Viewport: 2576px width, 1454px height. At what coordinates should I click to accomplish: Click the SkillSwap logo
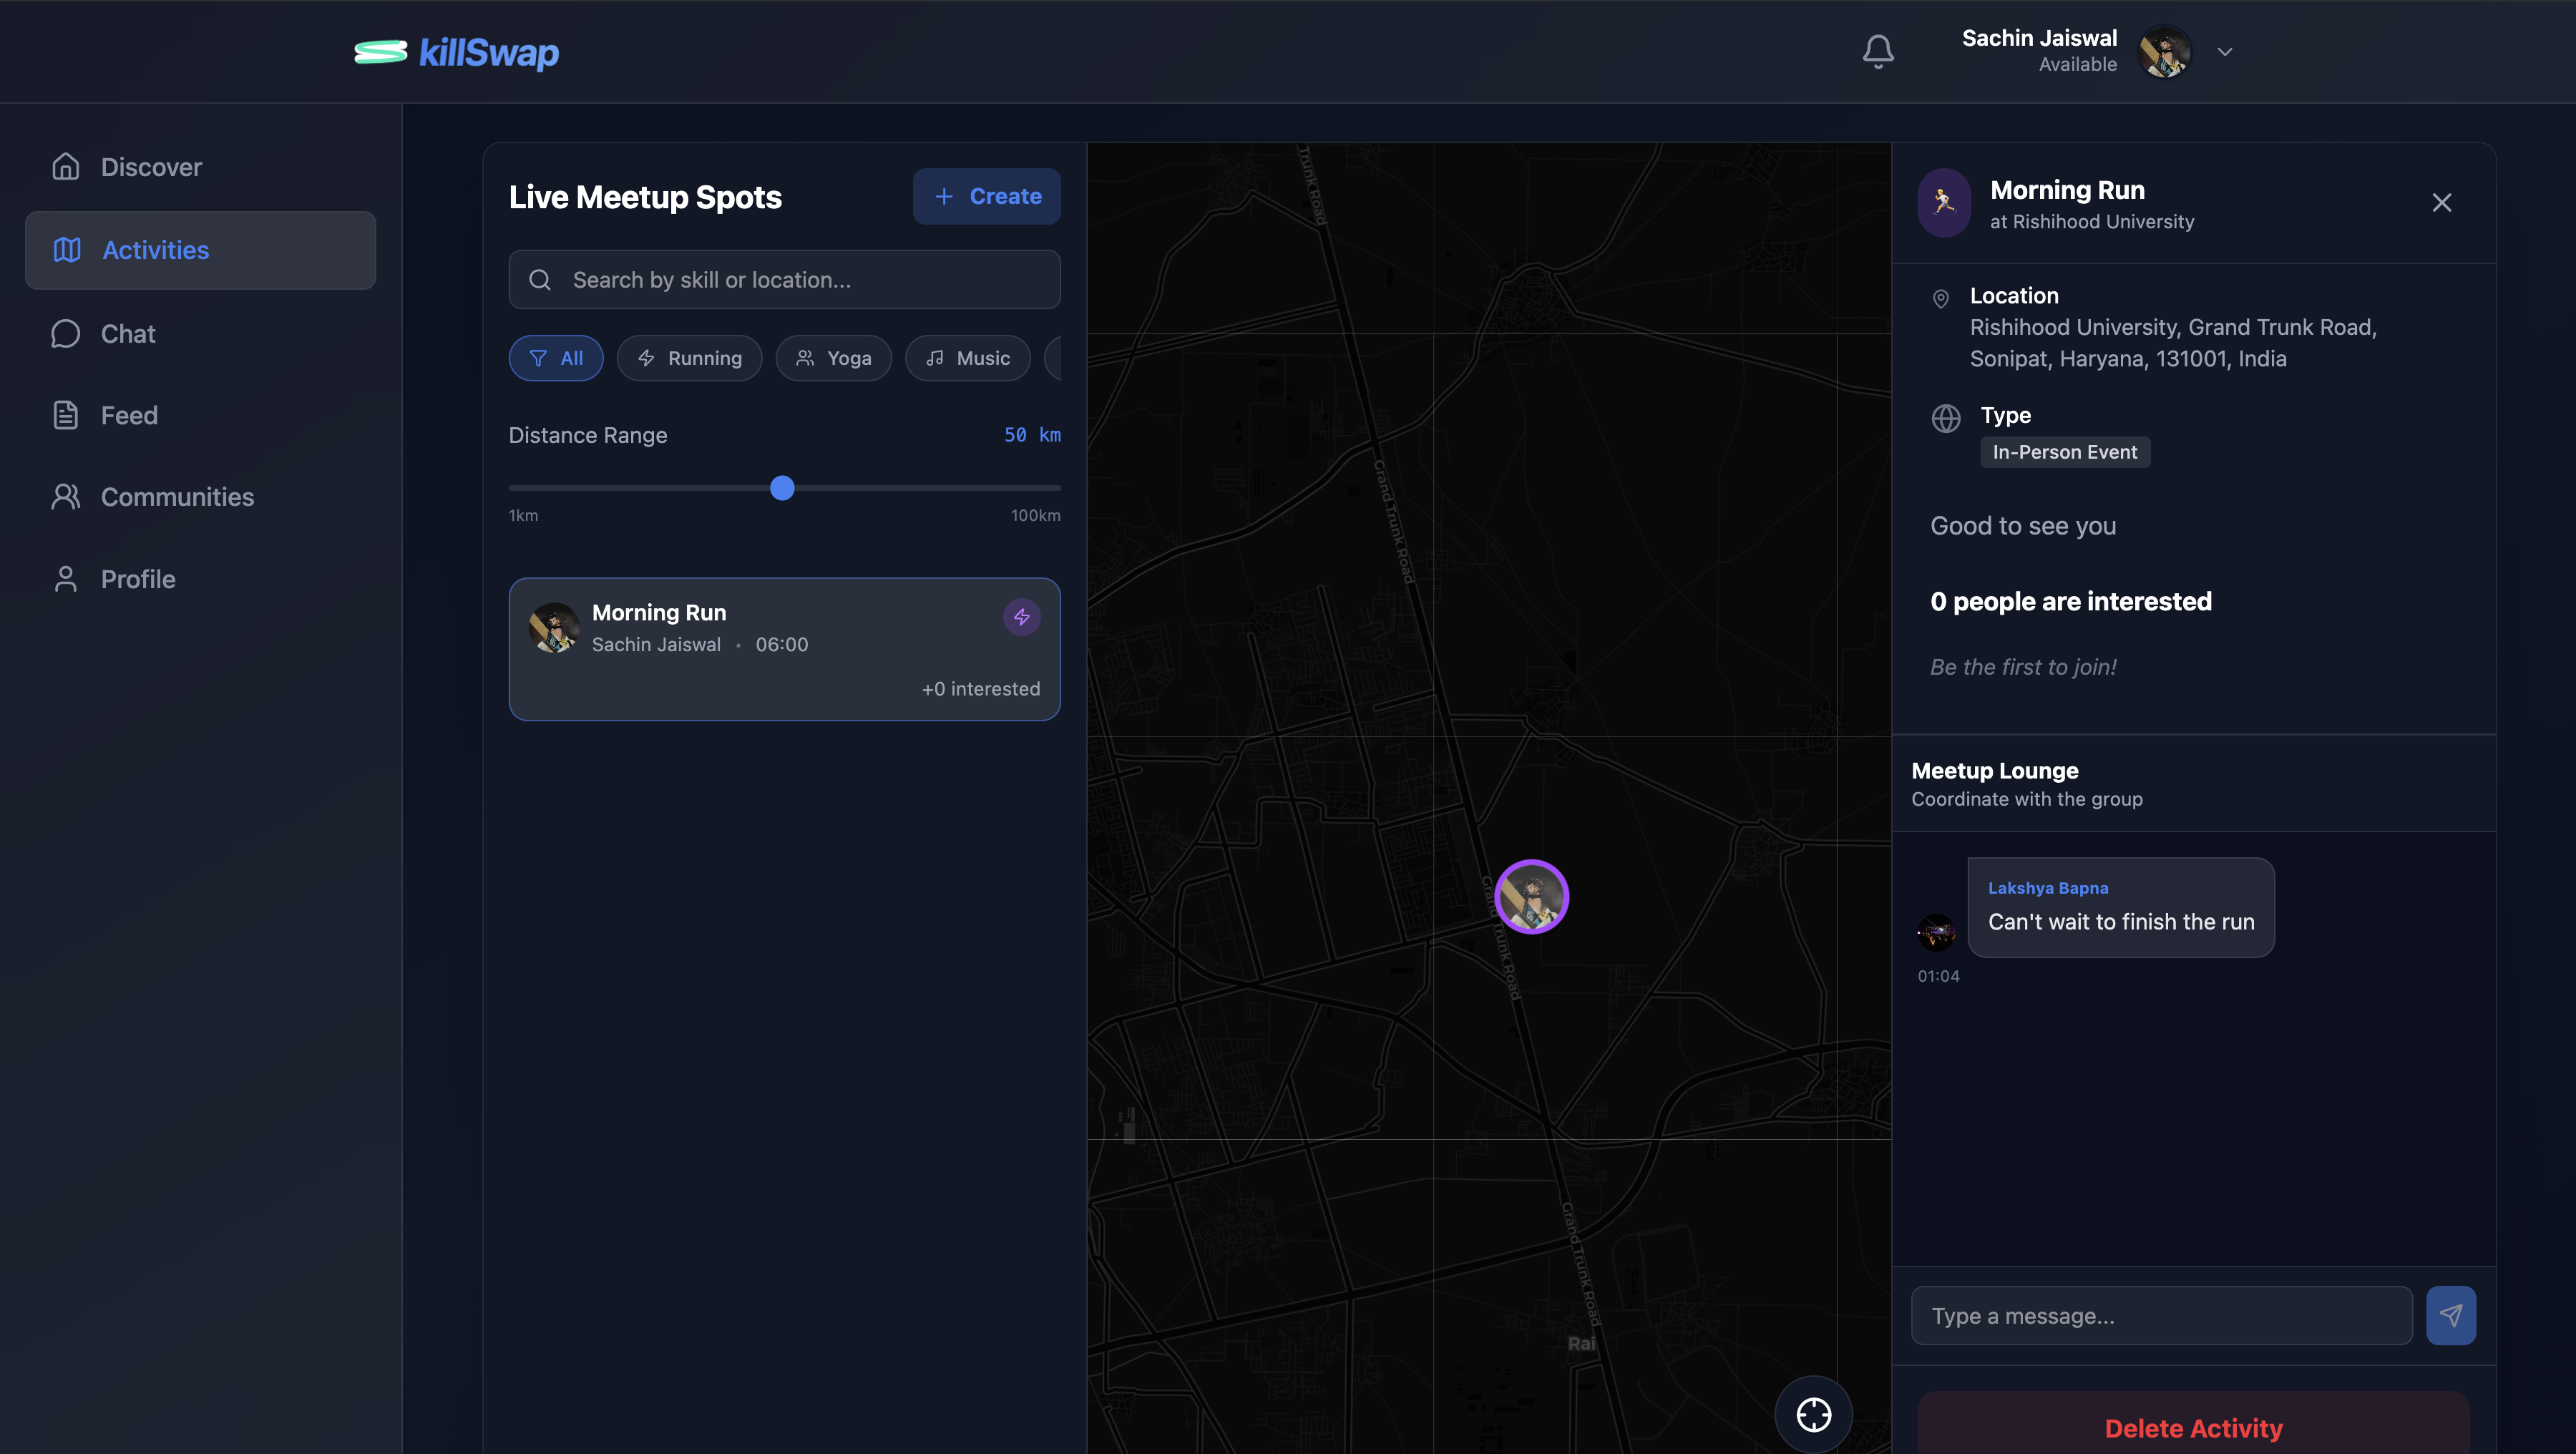tap(457, 52)
